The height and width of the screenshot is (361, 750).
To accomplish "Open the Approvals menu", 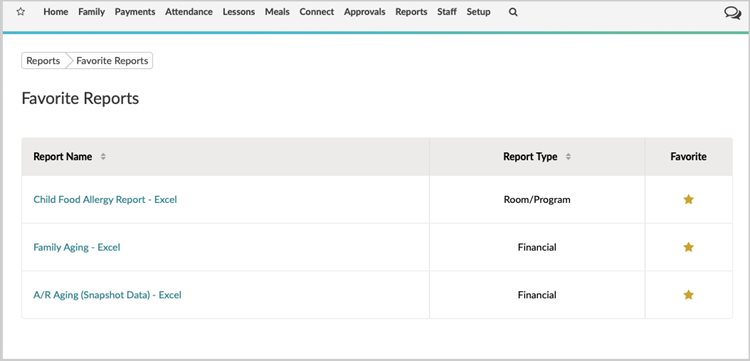I will (364, 12).
